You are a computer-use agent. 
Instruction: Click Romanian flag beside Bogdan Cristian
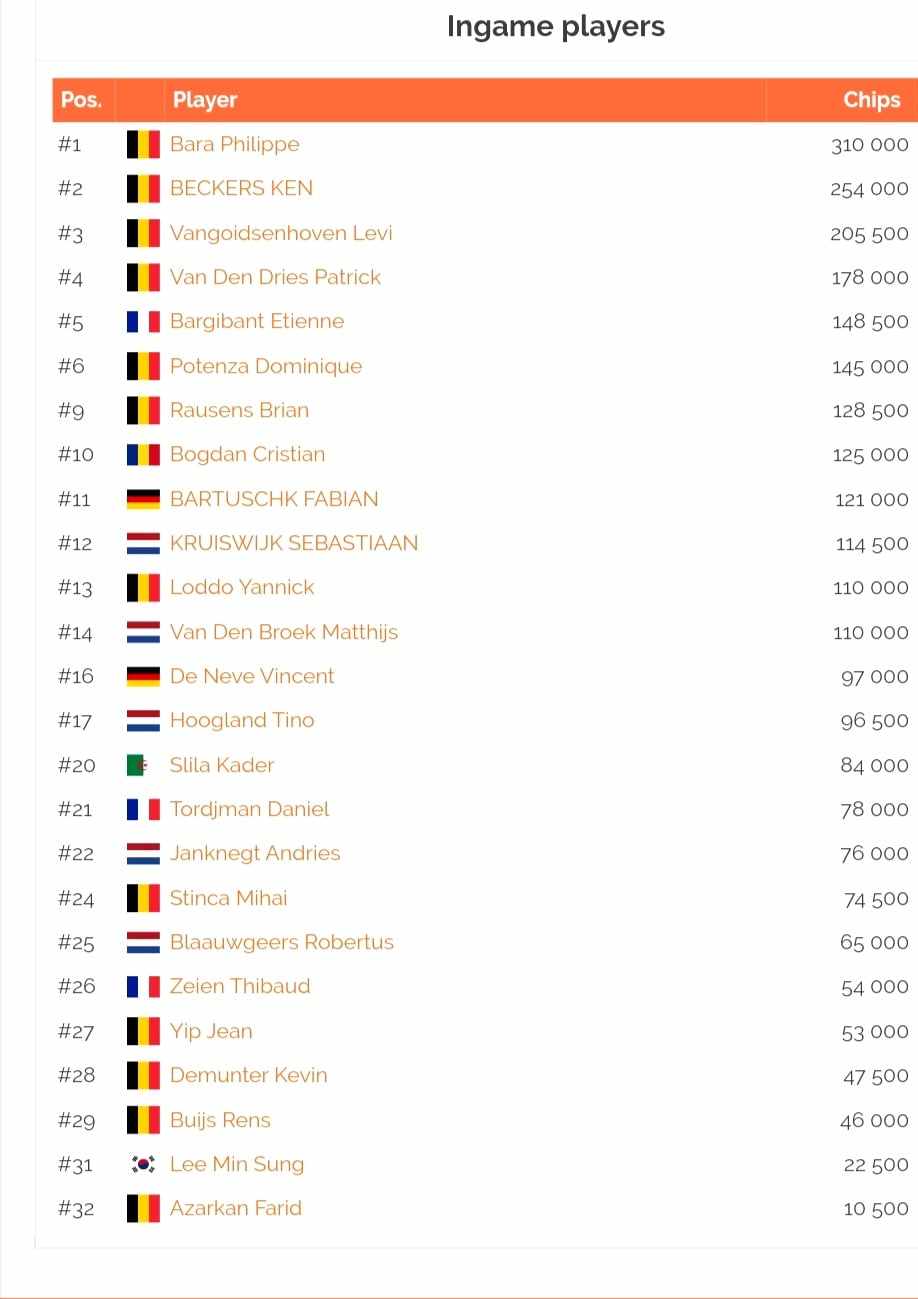[143, 454]
